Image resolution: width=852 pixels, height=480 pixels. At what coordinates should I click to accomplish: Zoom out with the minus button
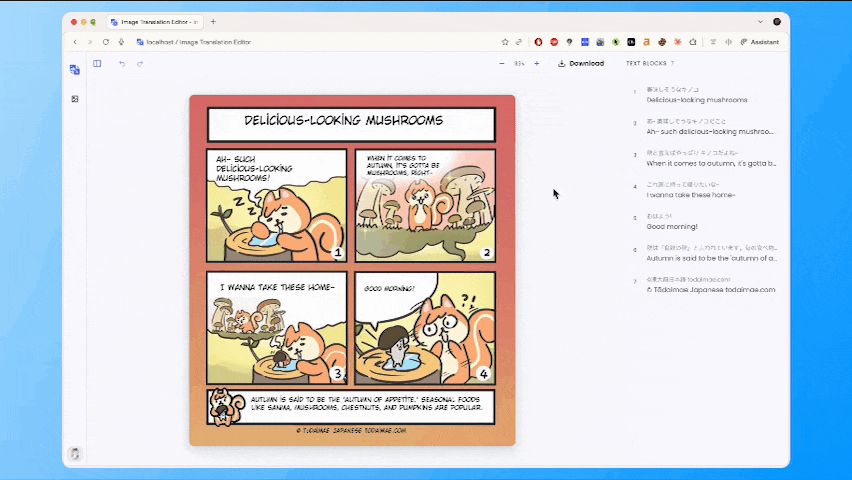click(x=502, y=64)
